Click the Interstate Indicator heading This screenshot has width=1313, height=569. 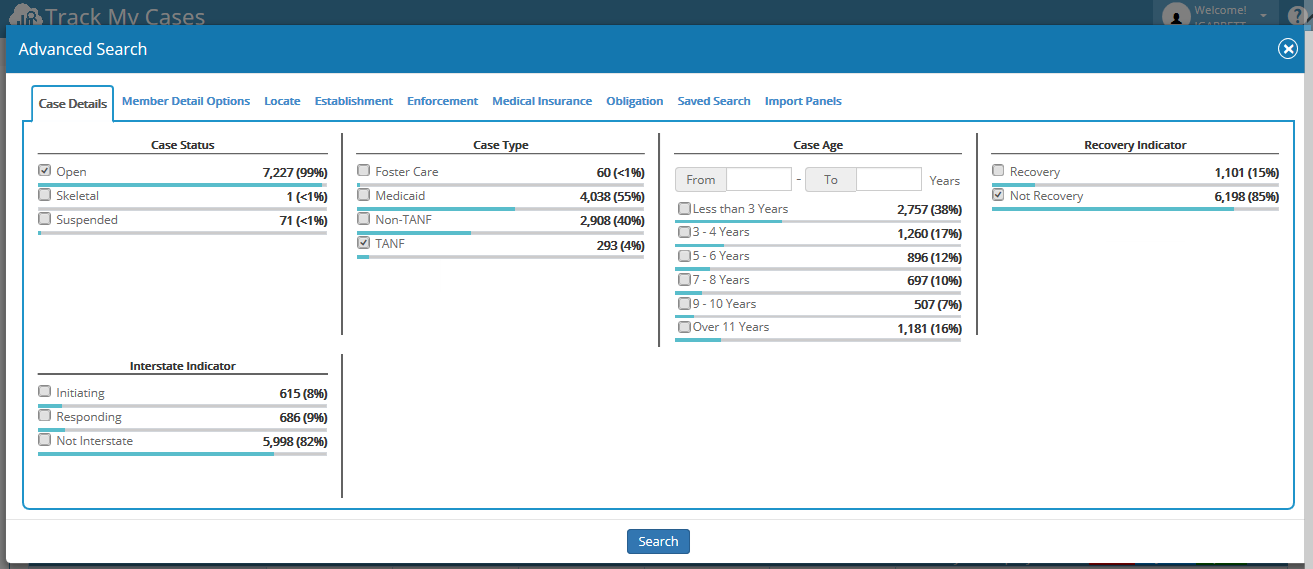(183, 366)
